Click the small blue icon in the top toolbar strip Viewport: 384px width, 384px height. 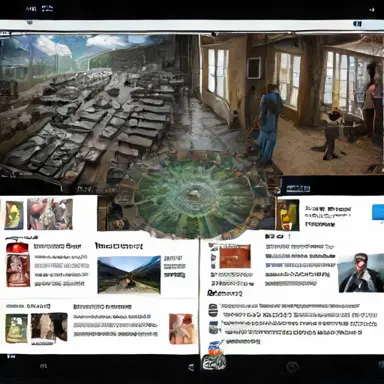click(357, 24)
